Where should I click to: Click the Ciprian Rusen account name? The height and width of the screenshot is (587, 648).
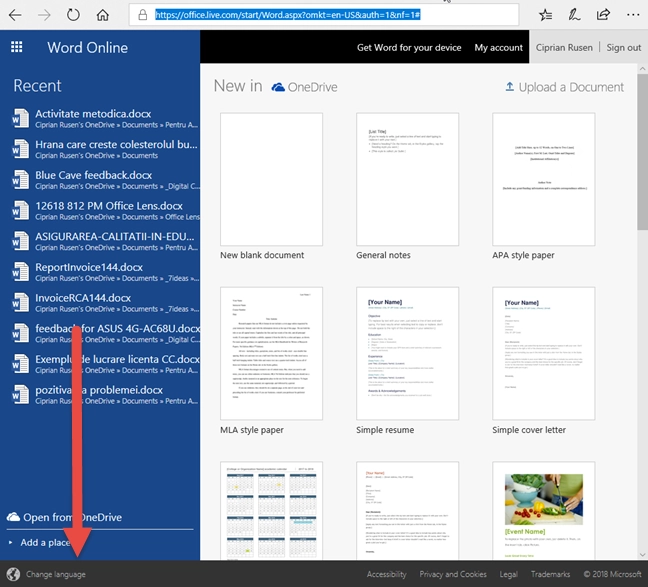click(564, 48)
